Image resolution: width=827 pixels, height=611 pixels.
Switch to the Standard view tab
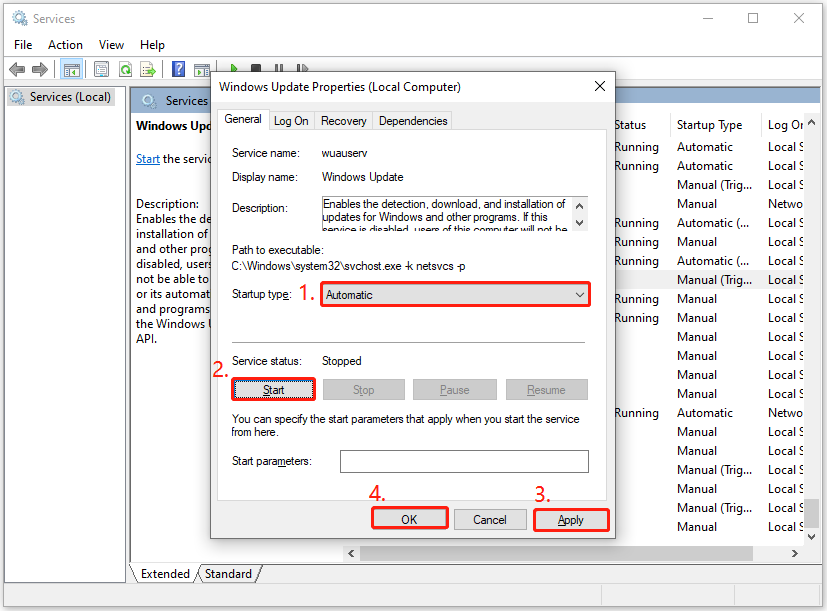click(228, 573)
